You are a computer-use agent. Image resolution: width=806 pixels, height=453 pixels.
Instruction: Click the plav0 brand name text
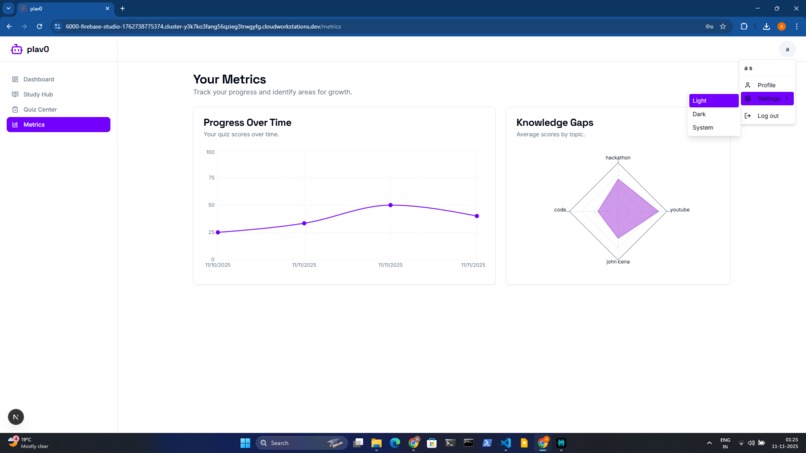[38, 49]
